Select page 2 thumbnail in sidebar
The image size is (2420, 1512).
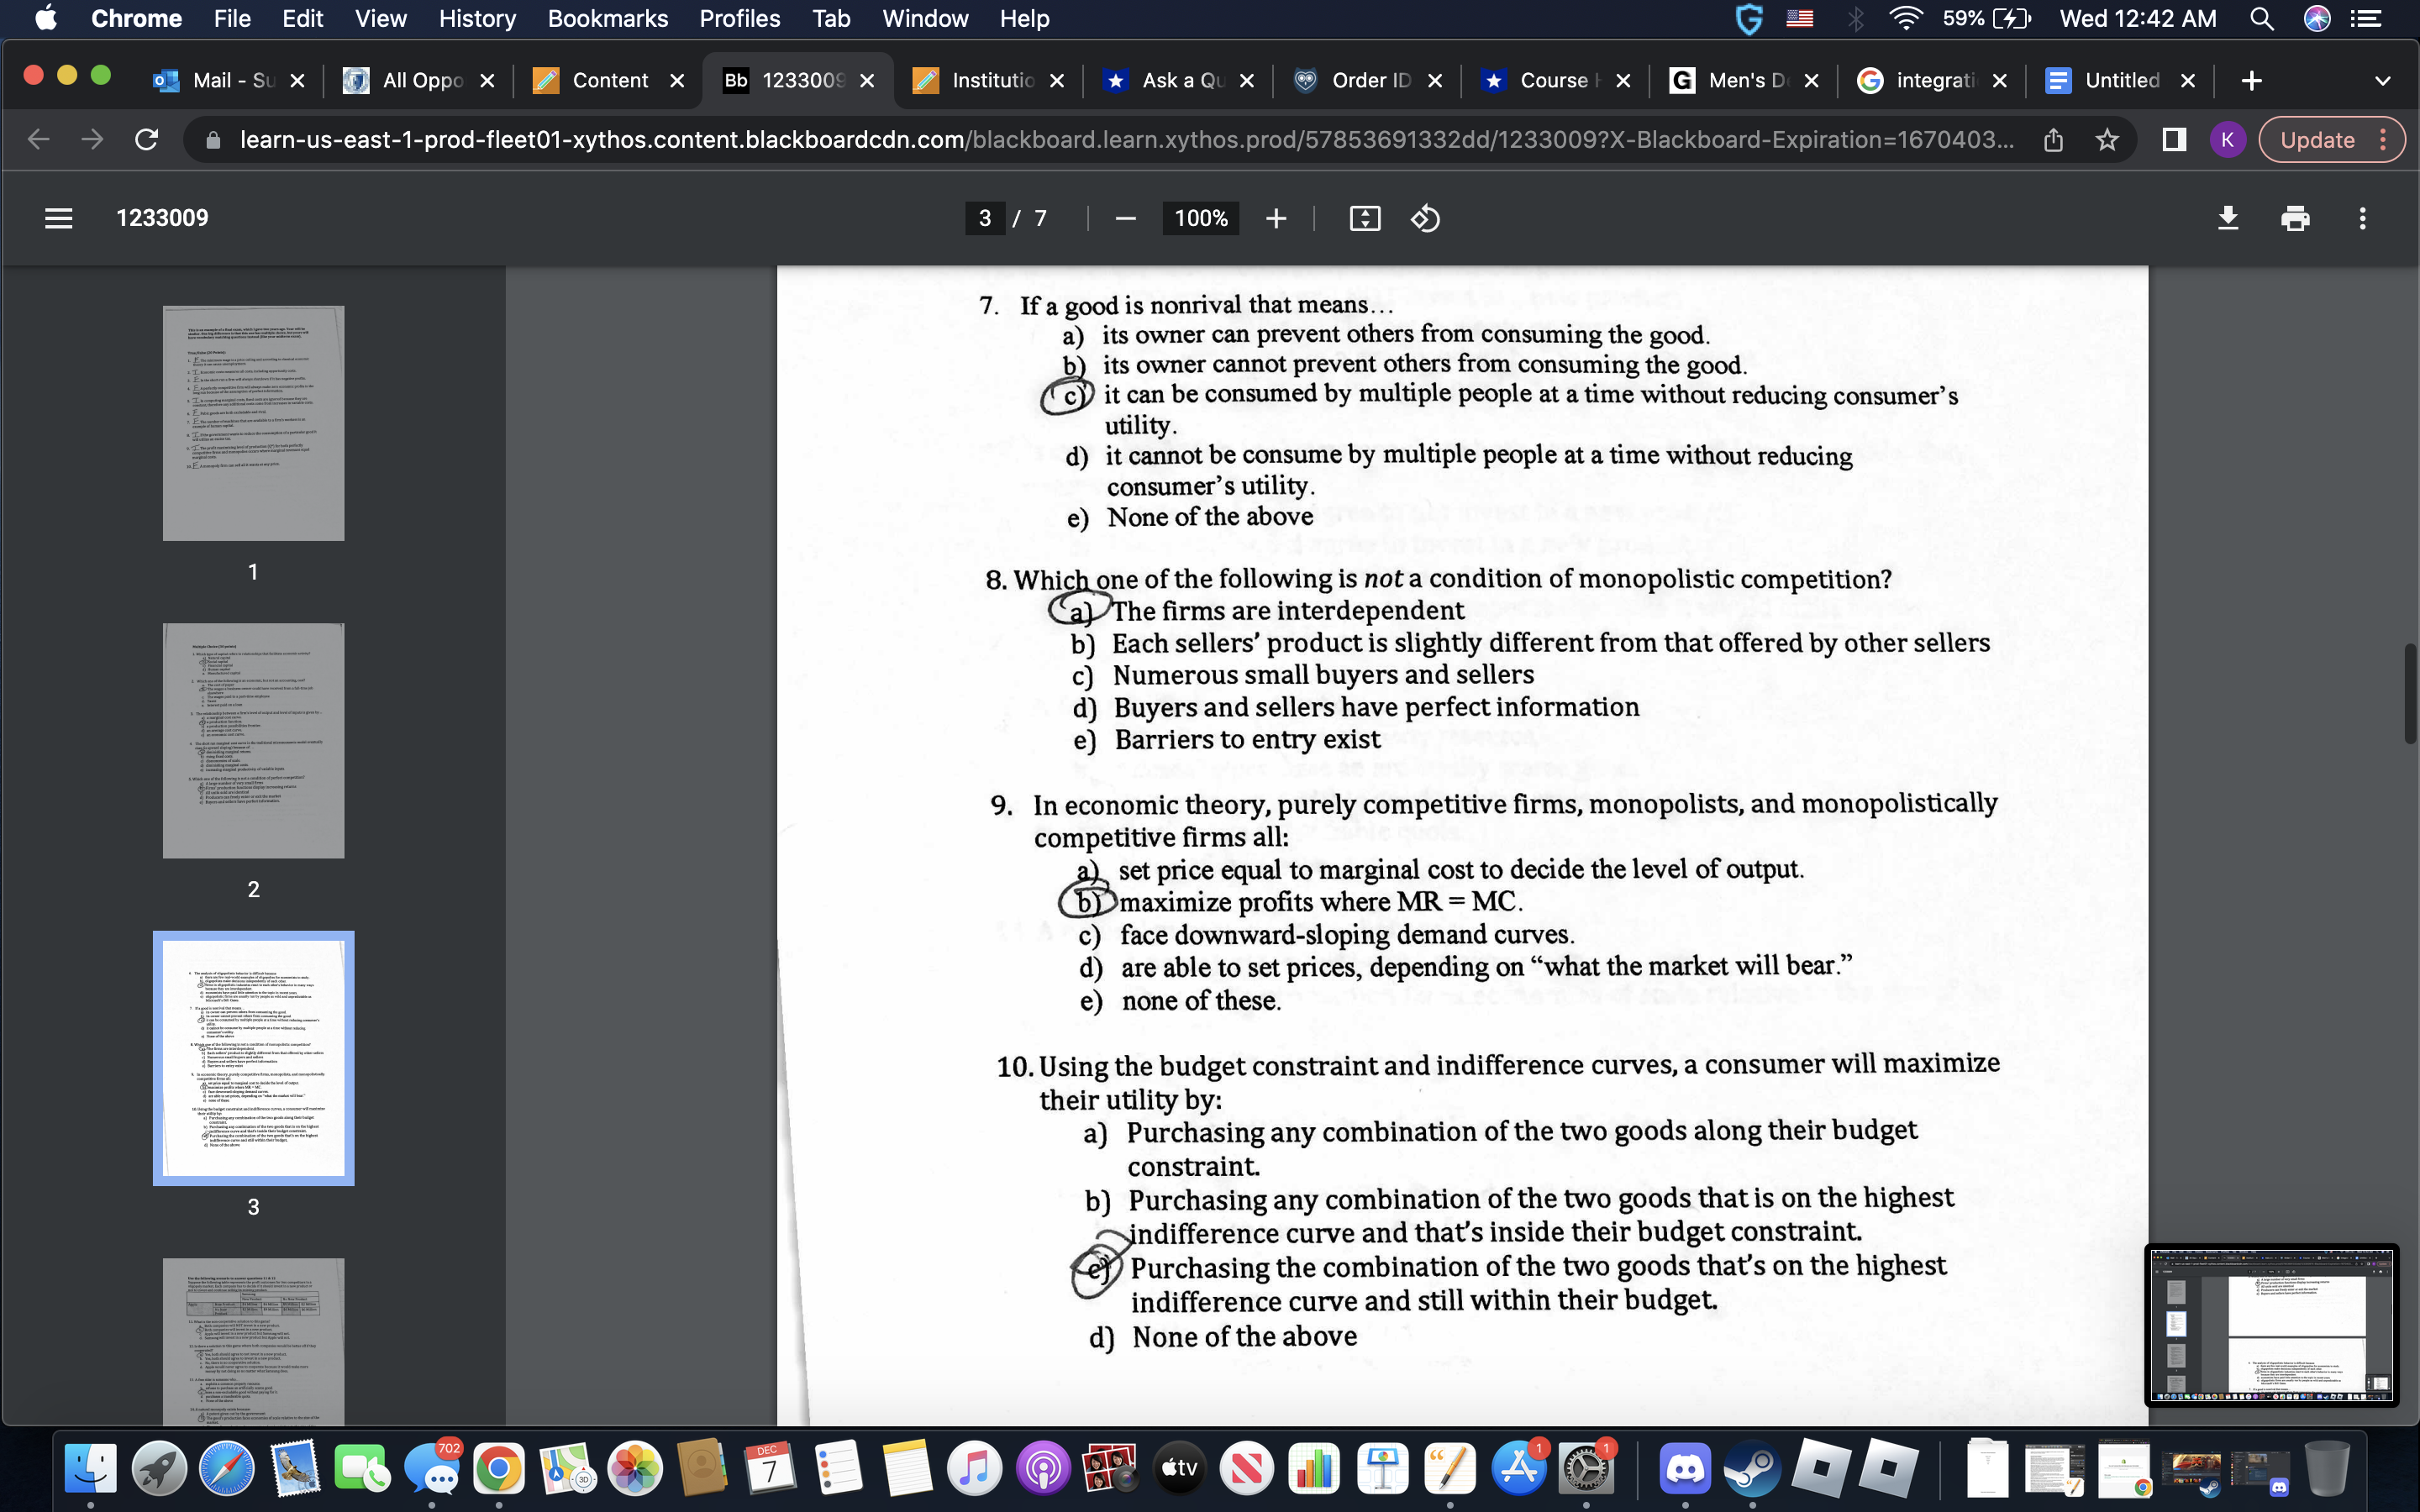pos(252,740)
